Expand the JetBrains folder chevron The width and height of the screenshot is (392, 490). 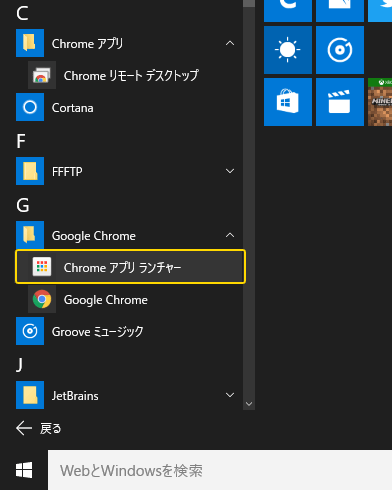pos(230,395)
